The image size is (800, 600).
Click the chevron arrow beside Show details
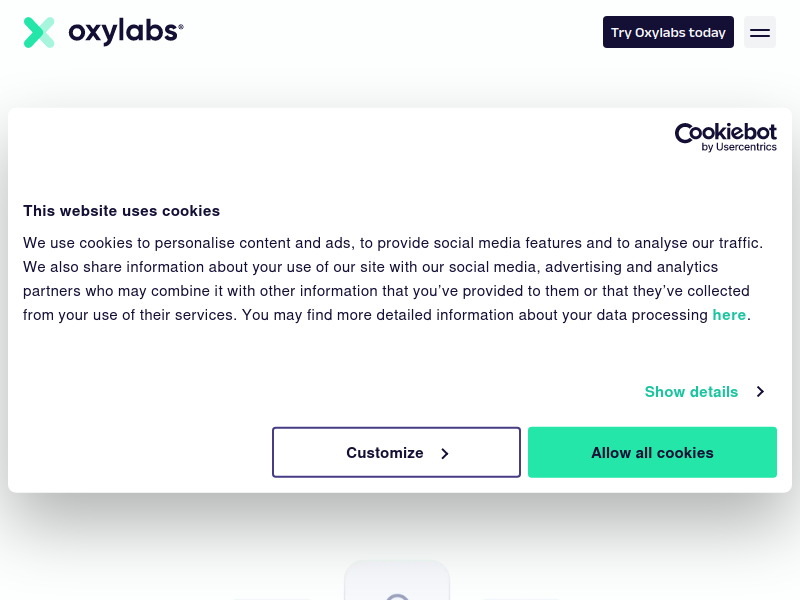click(760, 392)
